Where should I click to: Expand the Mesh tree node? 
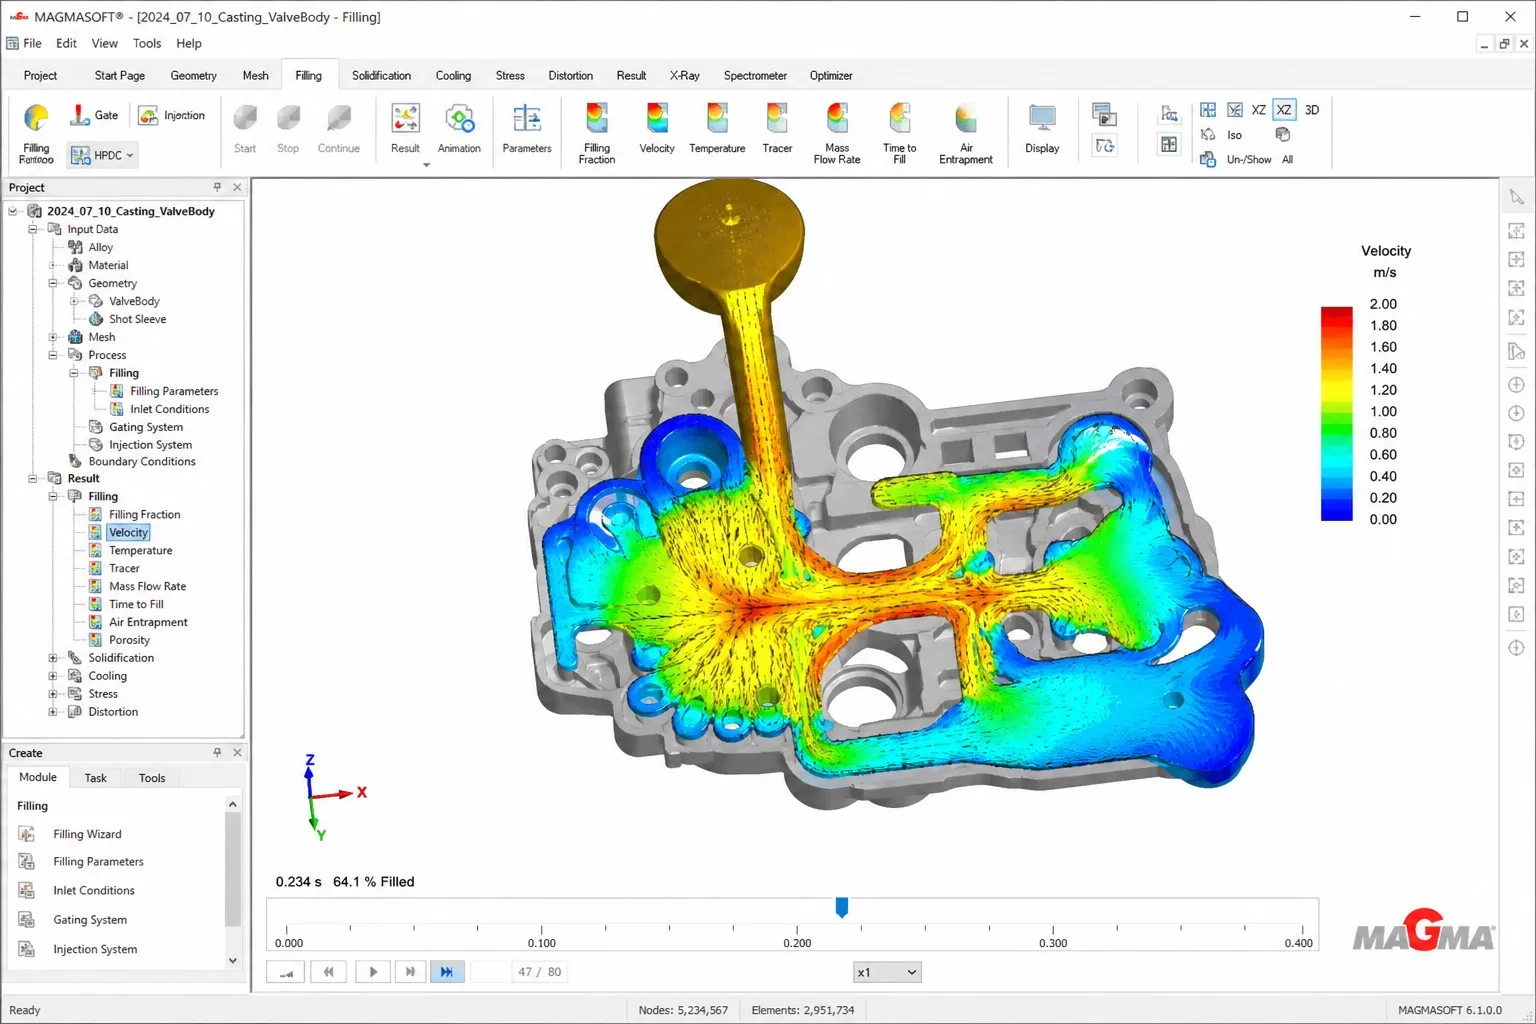(x=53, y=337)
